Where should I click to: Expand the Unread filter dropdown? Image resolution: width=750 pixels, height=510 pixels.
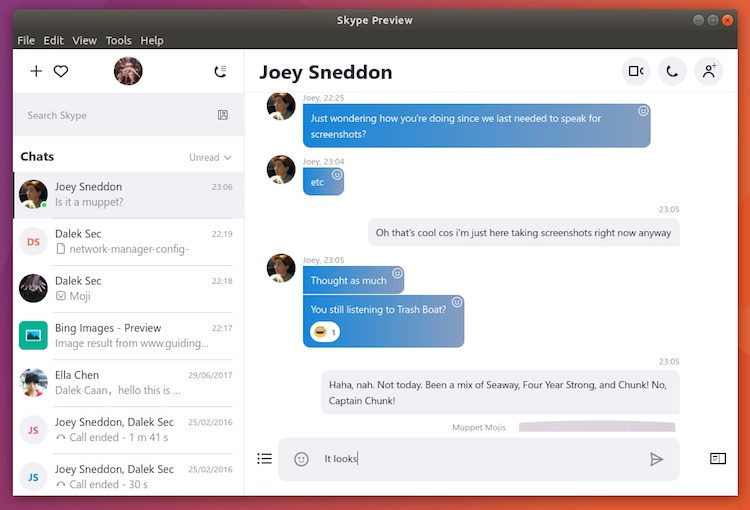tap(211, 157)
